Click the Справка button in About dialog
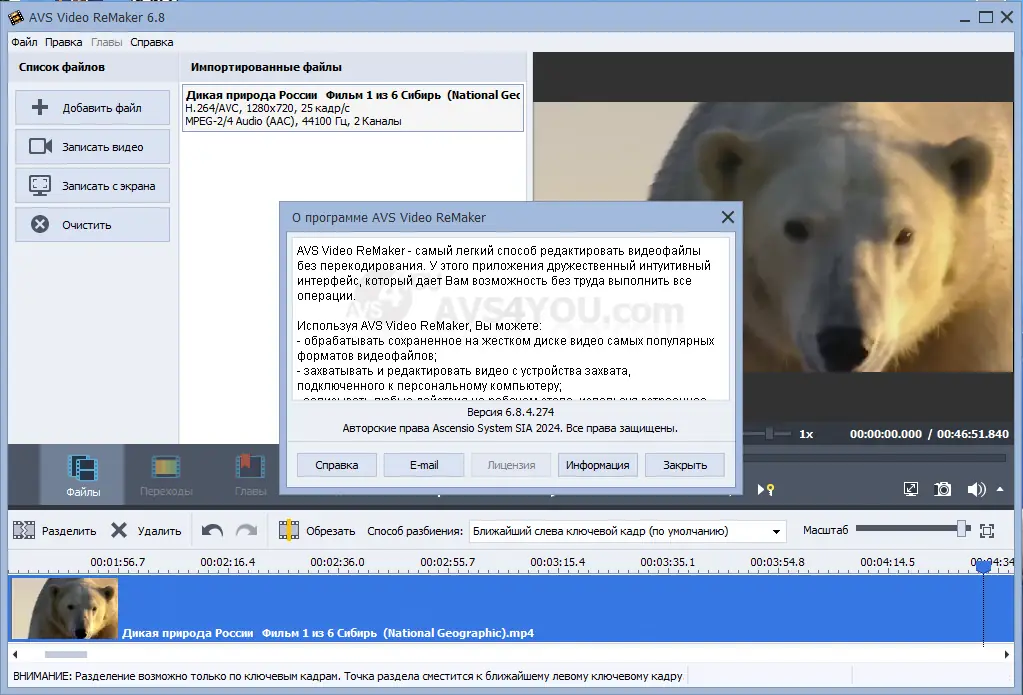The width and height of the screenshot is (1023, 695). (x=337, y=465)
